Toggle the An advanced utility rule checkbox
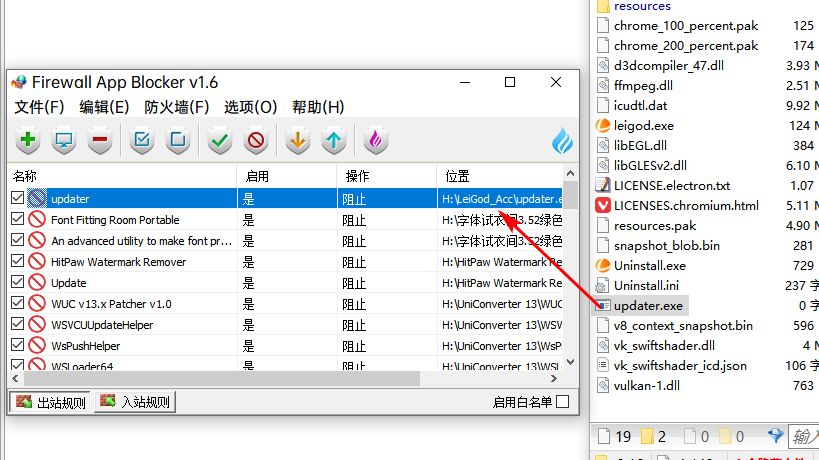The image size is (819, 460). tap(17, 240)
